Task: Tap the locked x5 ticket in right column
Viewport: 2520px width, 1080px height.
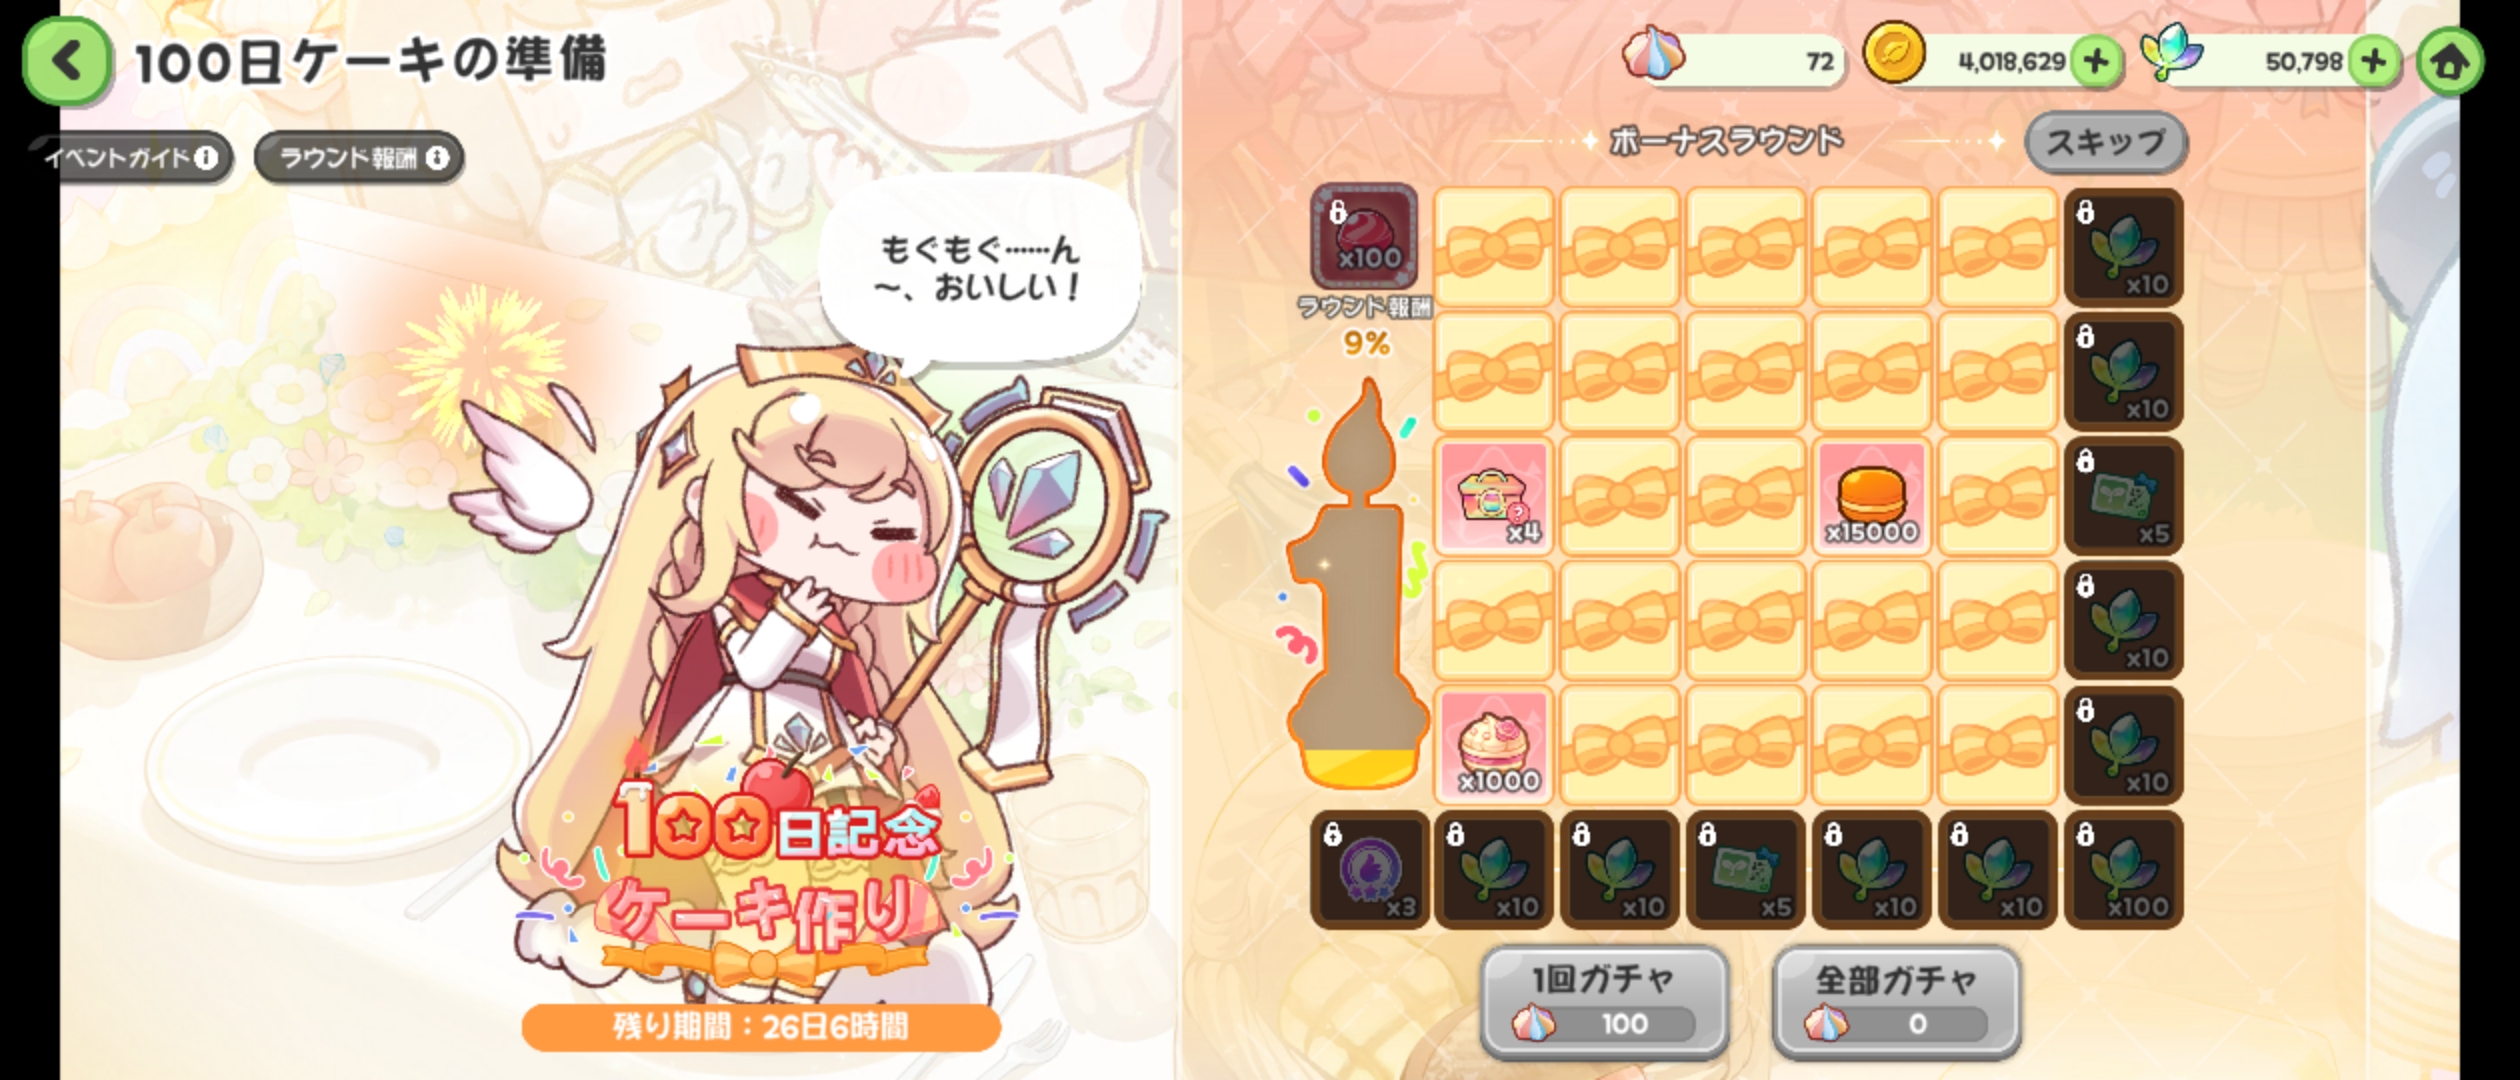Action: point(2124,496)
